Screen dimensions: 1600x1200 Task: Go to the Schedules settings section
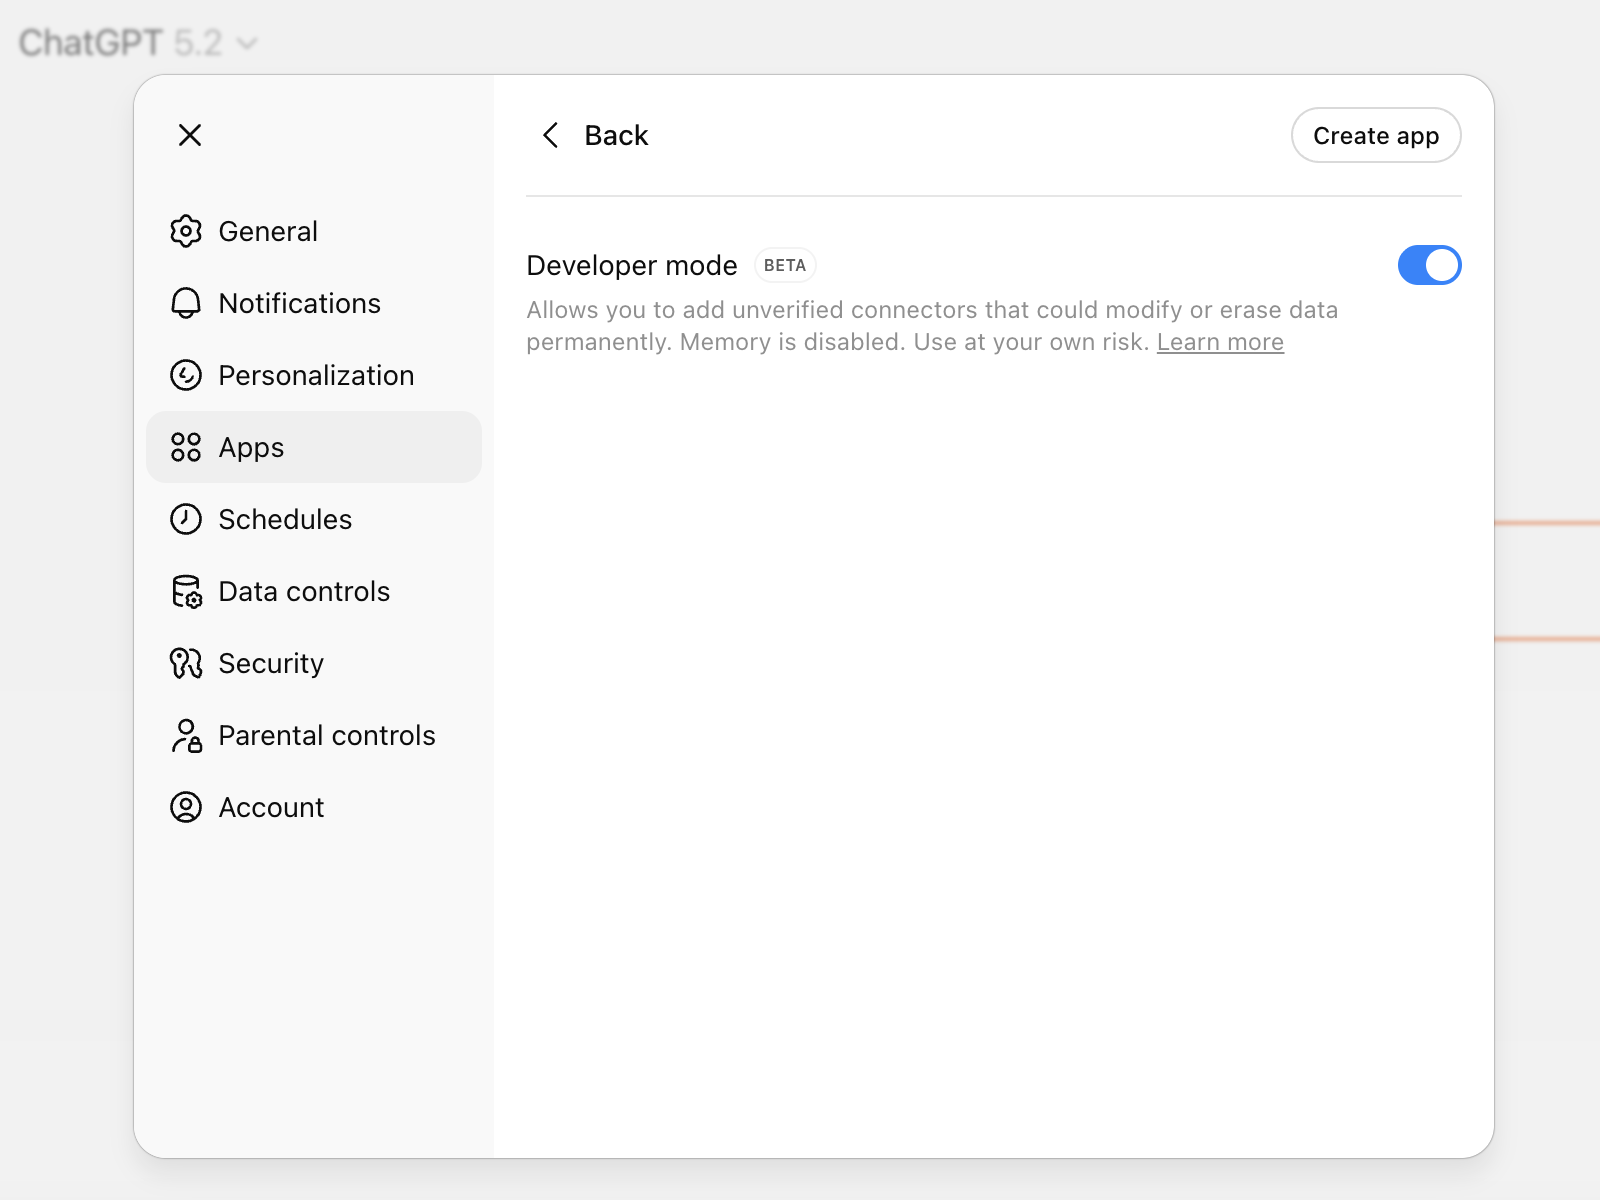click(x=285, y=519)
